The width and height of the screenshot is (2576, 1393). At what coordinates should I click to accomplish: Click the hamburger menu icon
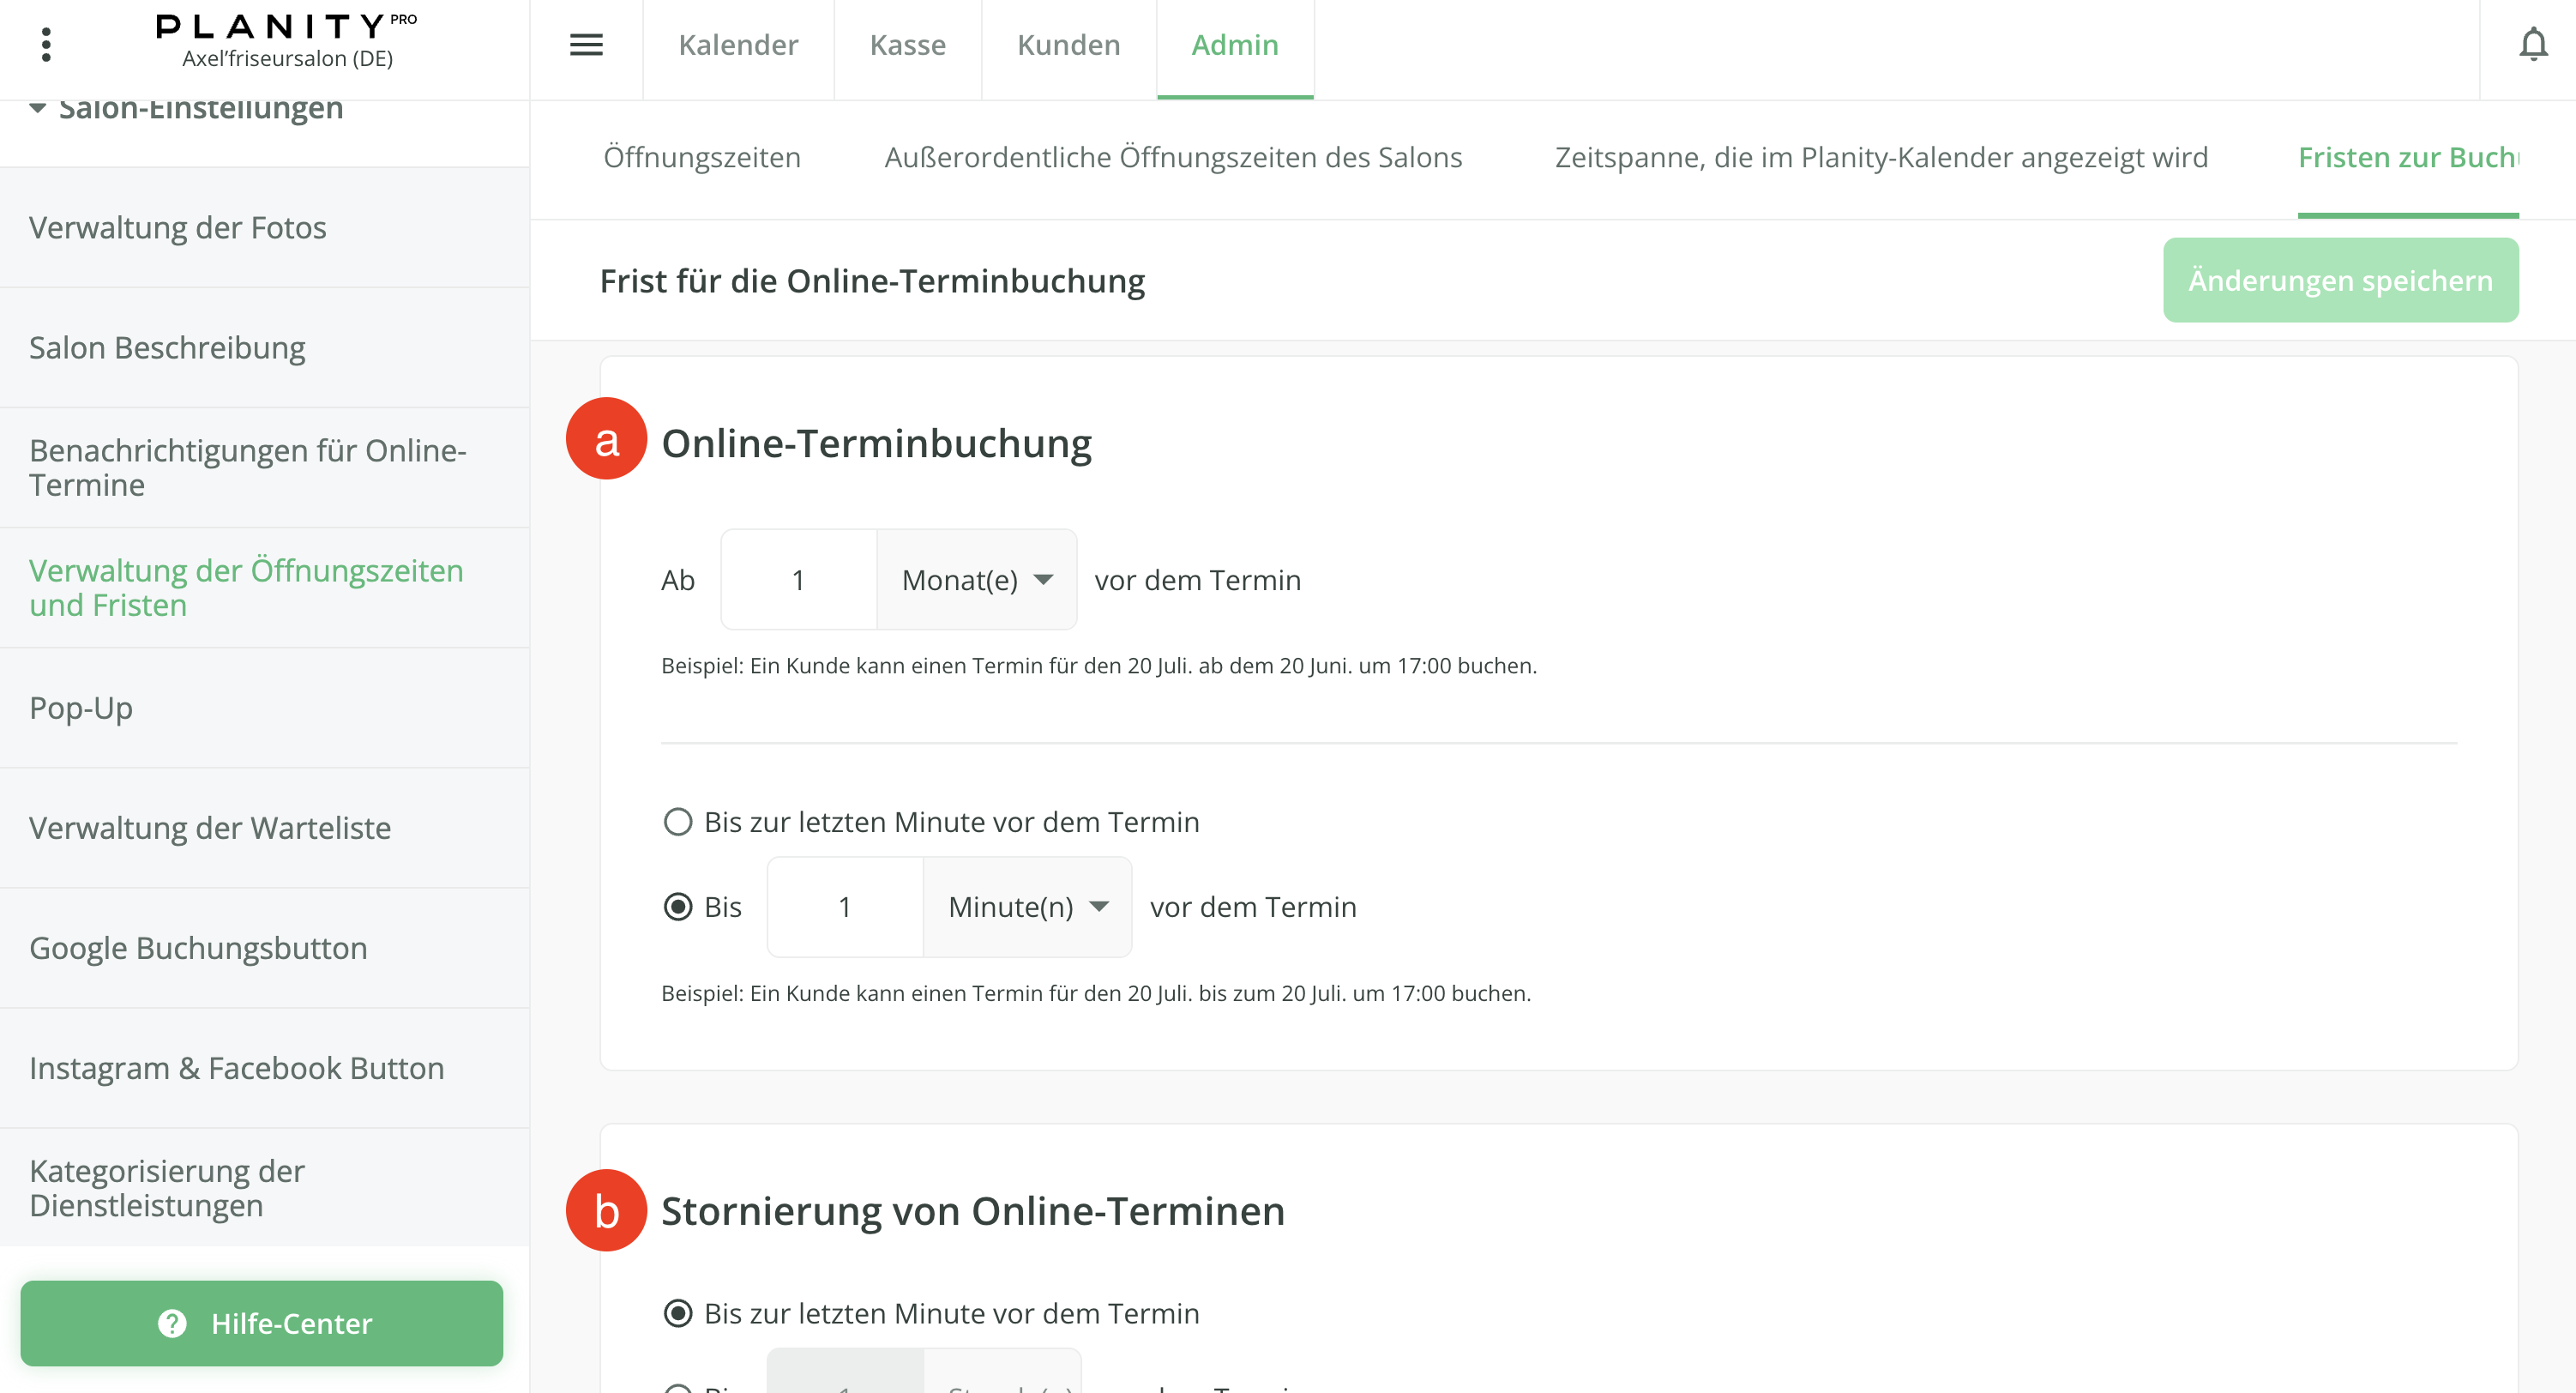[586, 45]
